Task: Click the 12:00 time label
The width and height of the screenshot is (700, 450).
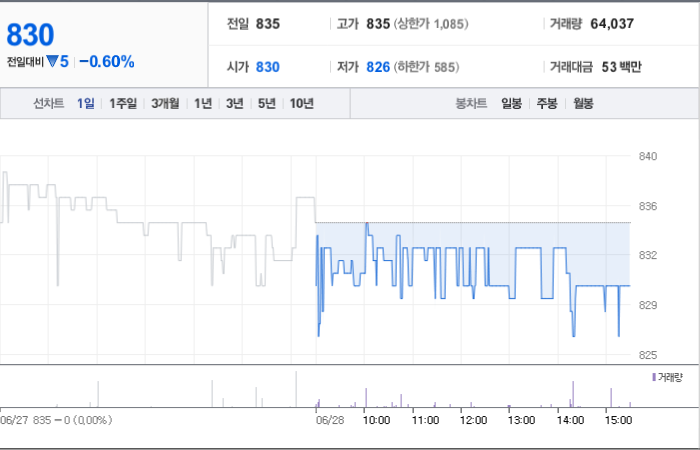Action: point(473,420)
